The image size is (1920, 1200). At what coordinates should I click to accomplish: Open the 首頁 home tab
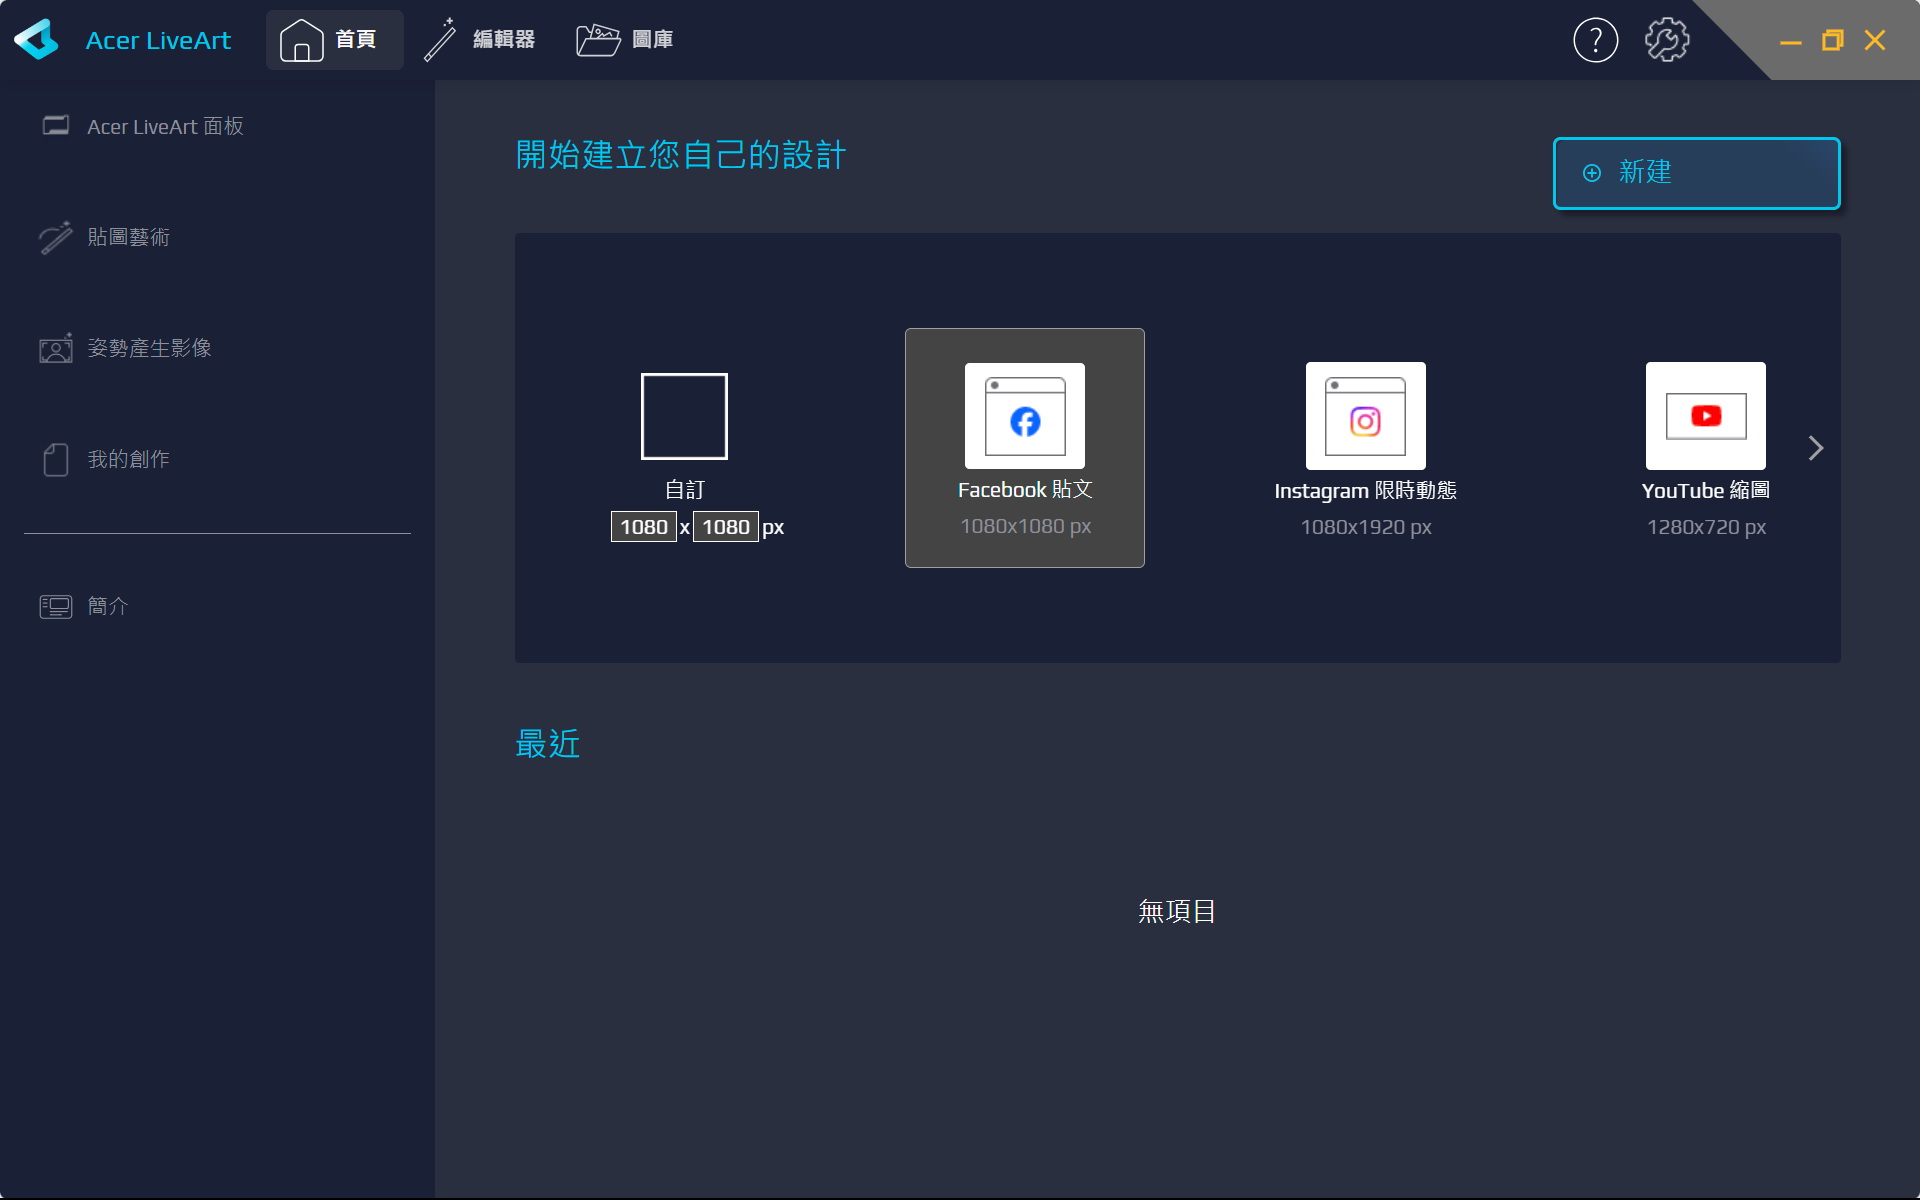tap(334, 40)
